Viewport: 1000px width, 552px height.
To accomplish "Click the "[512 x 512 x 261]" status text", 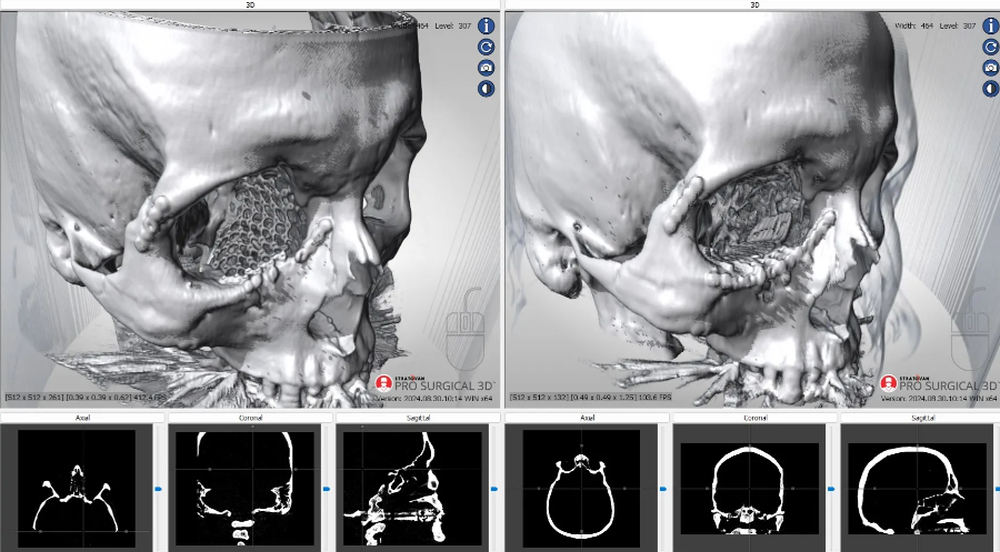I will tap(34, 397).
